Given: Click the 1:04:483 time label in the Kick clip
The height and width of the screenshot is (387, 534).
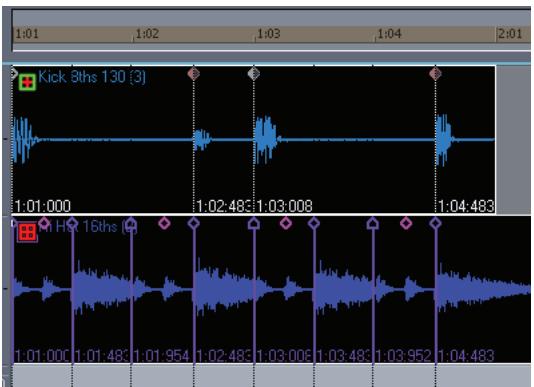Looking at the screenshot, I should pyautogui.click(x=466, y=206).
